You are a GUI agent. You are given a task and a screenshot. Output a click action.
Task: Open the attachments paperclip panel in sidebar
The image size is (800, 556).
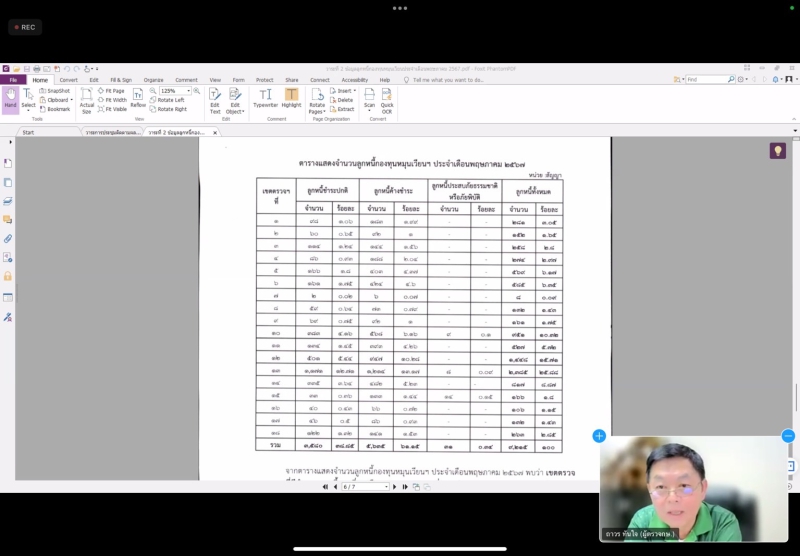pyautogui.click(x=8, y=239)
